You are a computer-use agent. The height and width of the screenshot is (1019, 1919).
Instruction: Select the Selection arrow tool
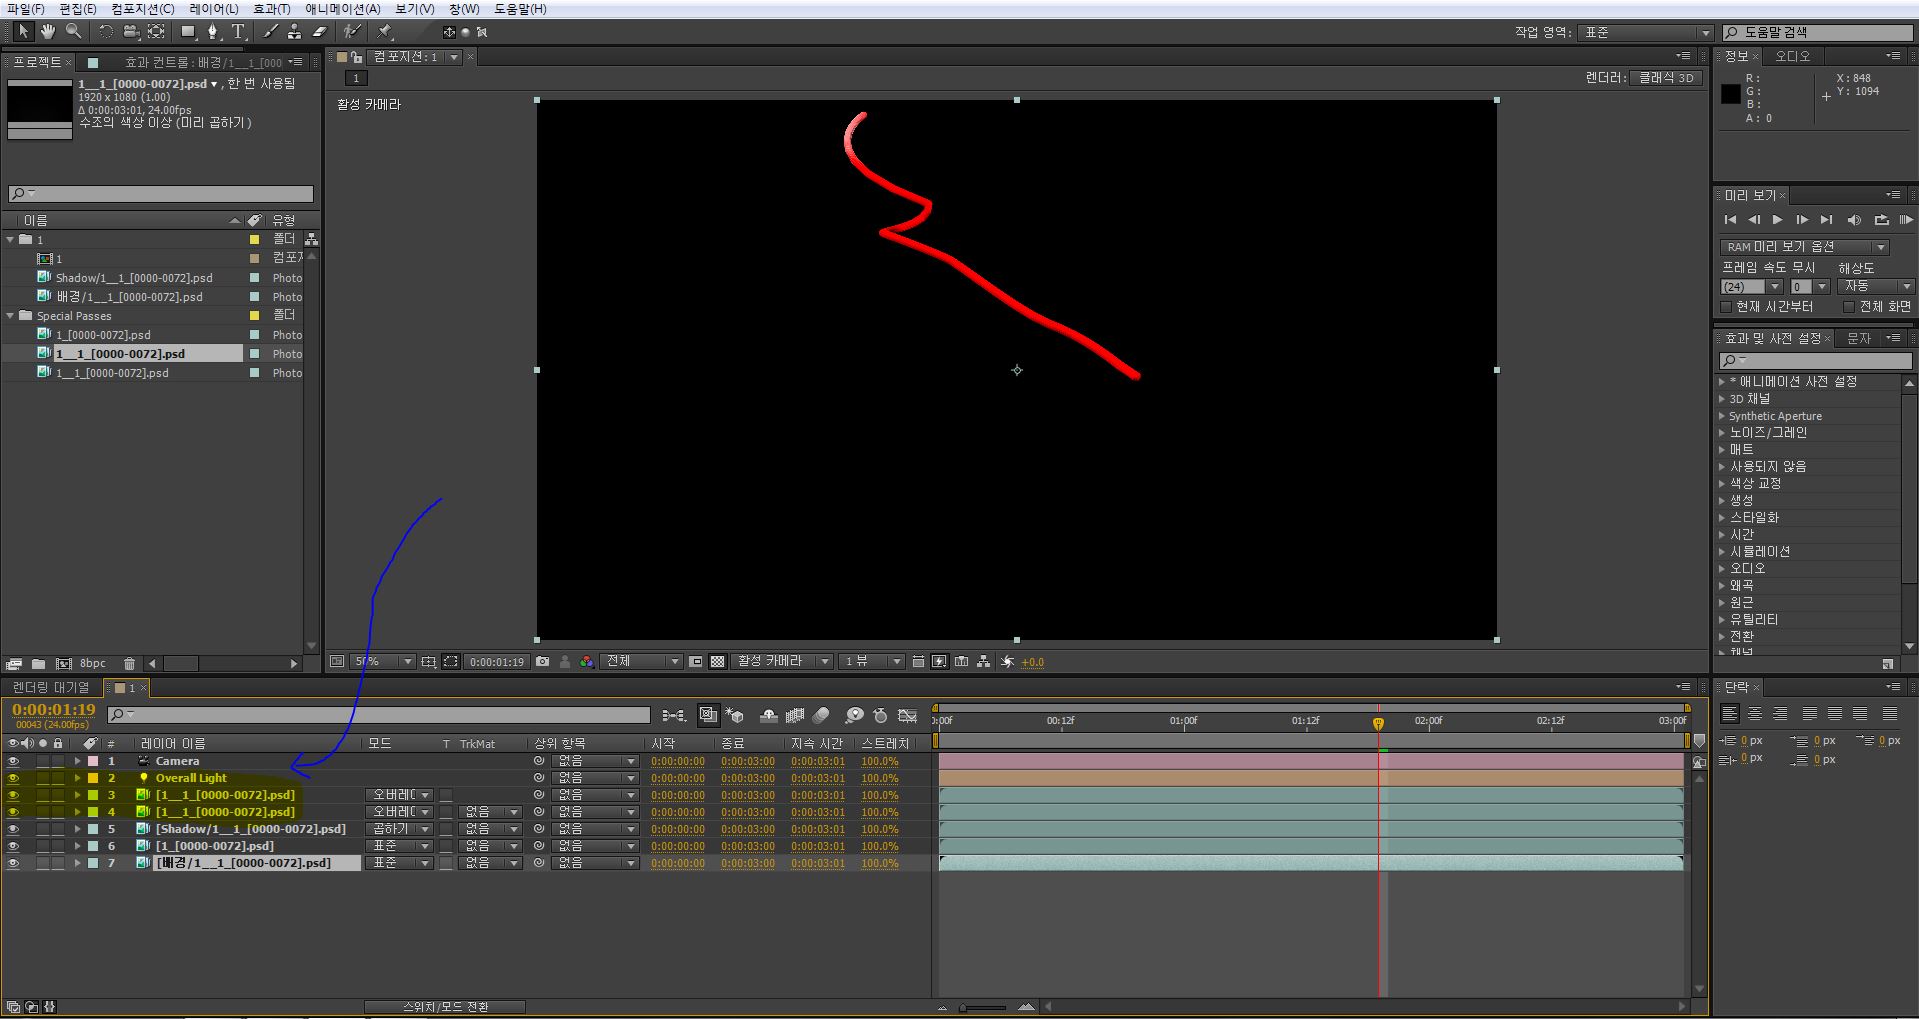coord(23,32)
